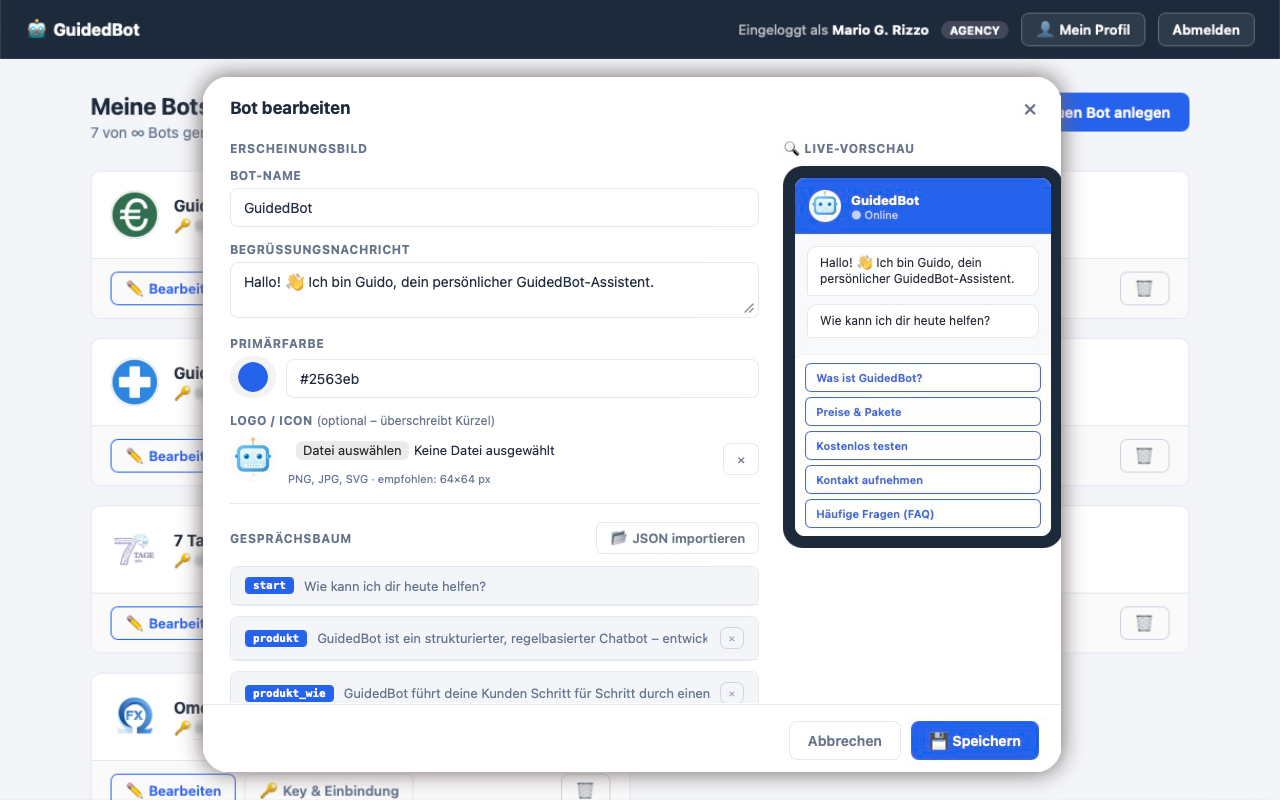Image resolution: width=1280 pixels, height=800 pixels.
Task: Cancel editing with Abbrechen
Action: tap(845, 741)
